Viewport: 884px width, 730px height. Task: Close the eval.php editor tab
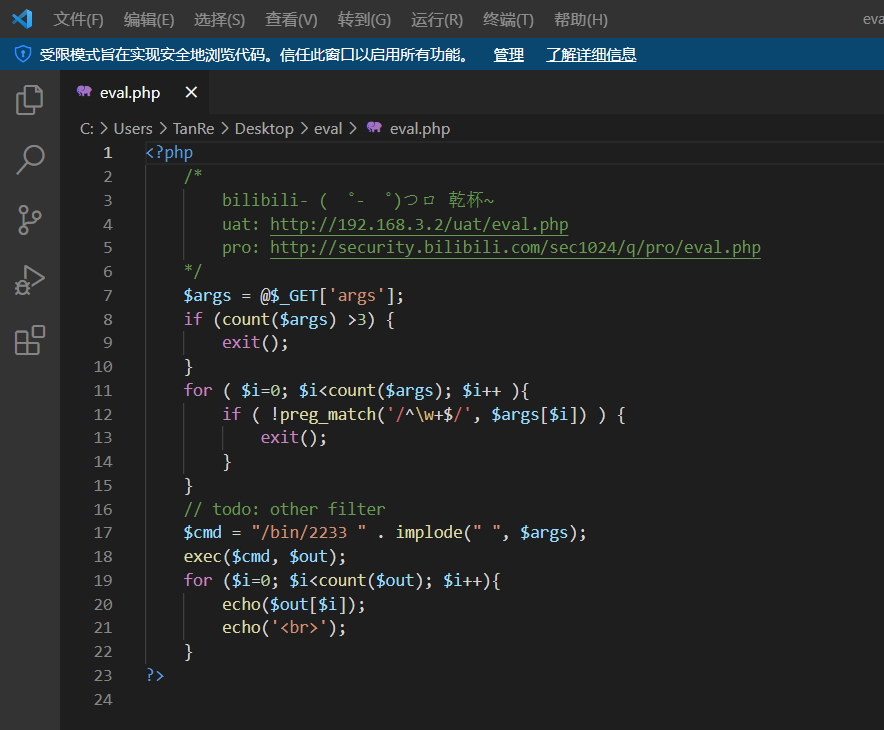[x=191, y=92]
